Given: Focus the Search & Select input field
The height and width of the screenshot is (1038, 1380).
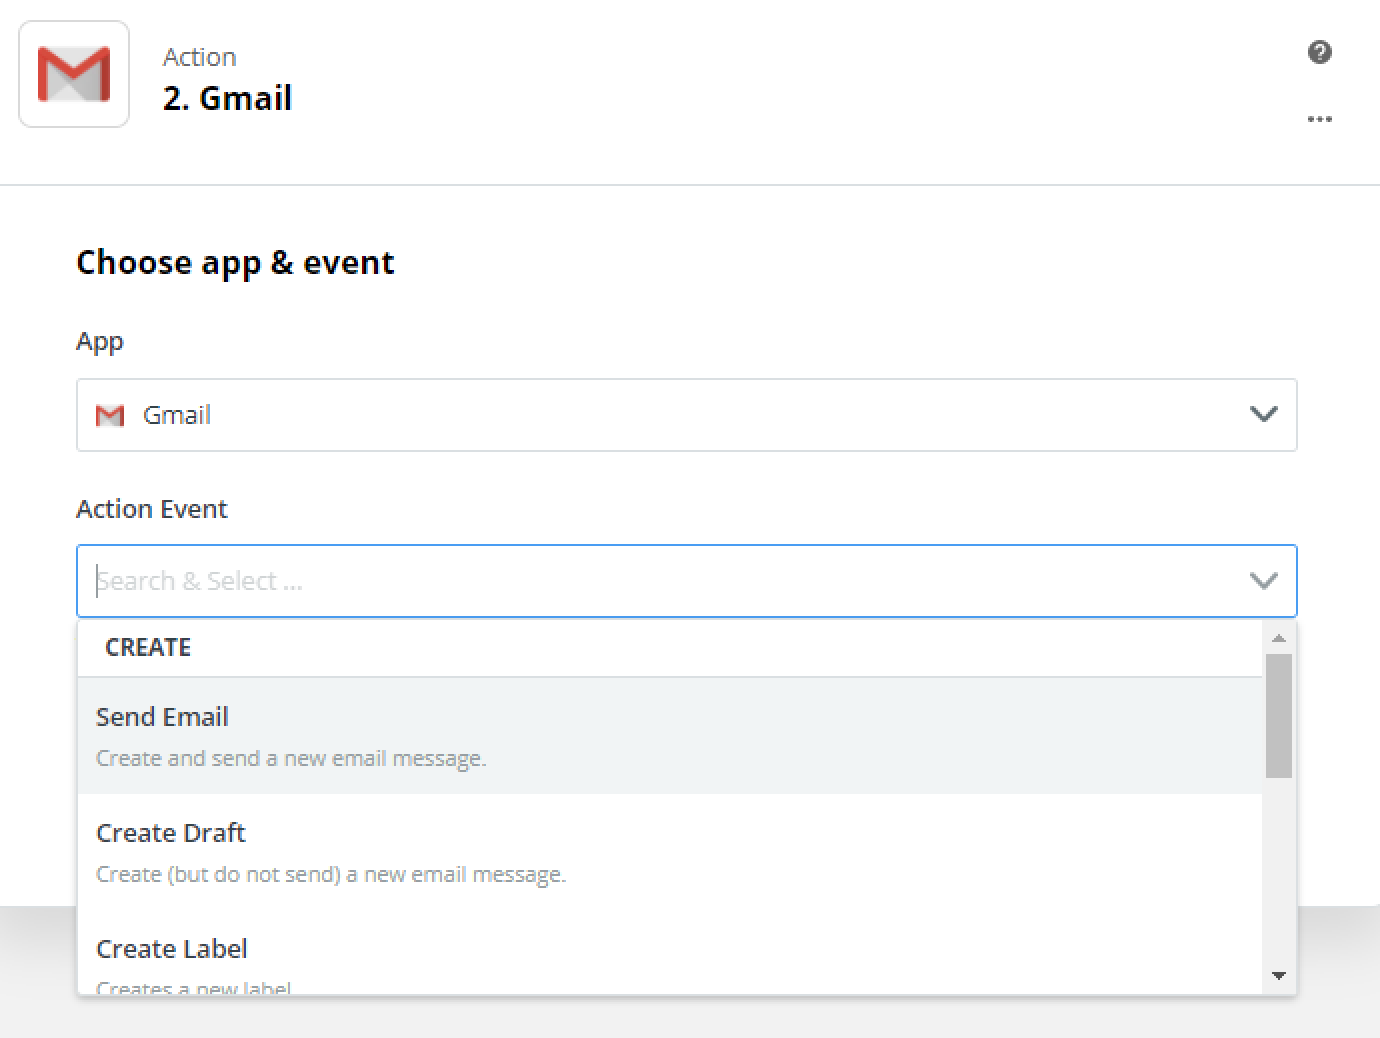Looking at the screenshot, I should pyautogui.click(x=687, y=581).
